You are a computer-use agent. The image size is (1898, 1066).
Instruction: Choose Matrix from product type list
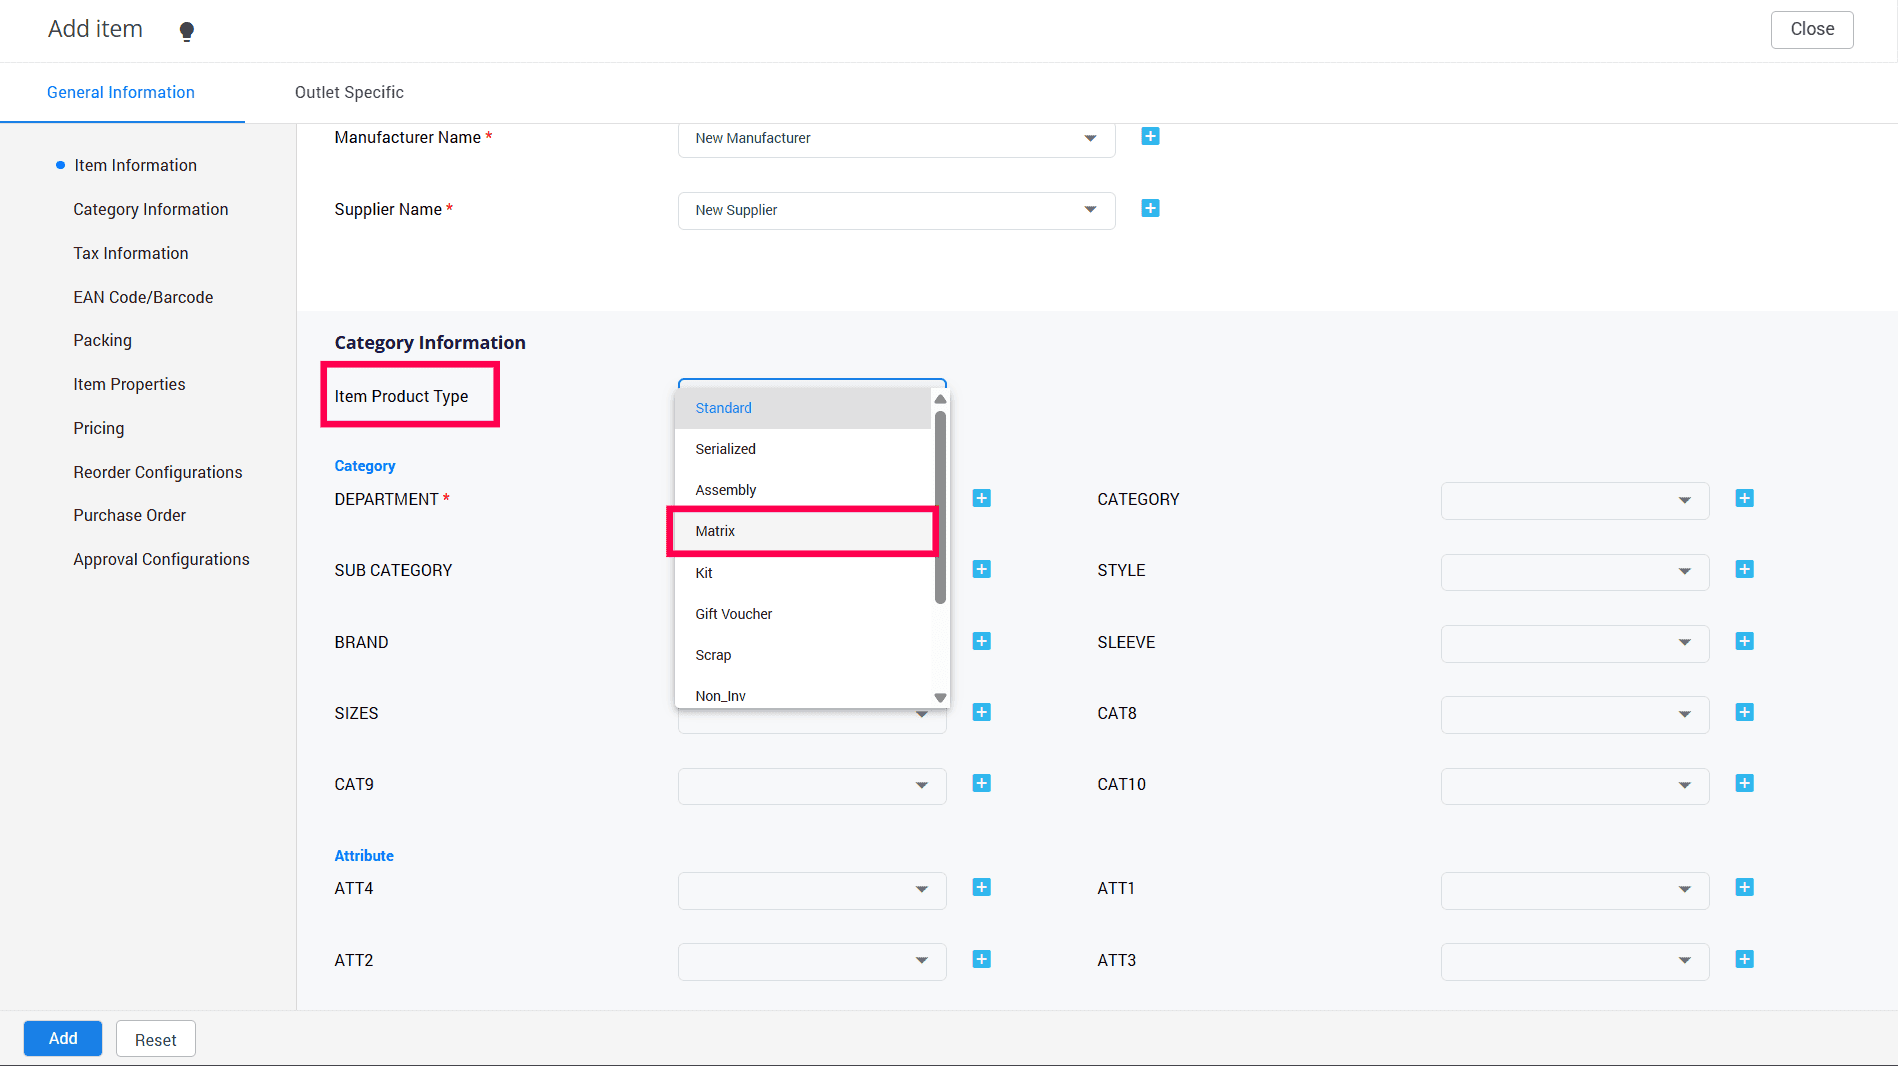click(803, 531)
